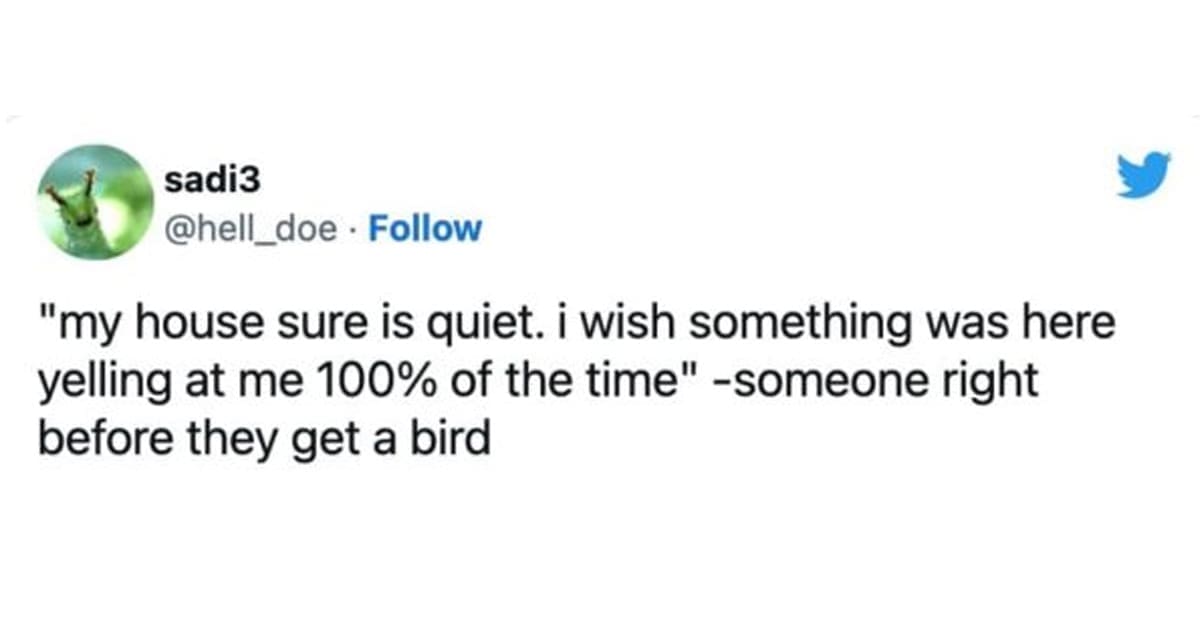Click the tweet line "before they get a bird"
Viewport: 1200px width, 630px height.
(265, 437)
